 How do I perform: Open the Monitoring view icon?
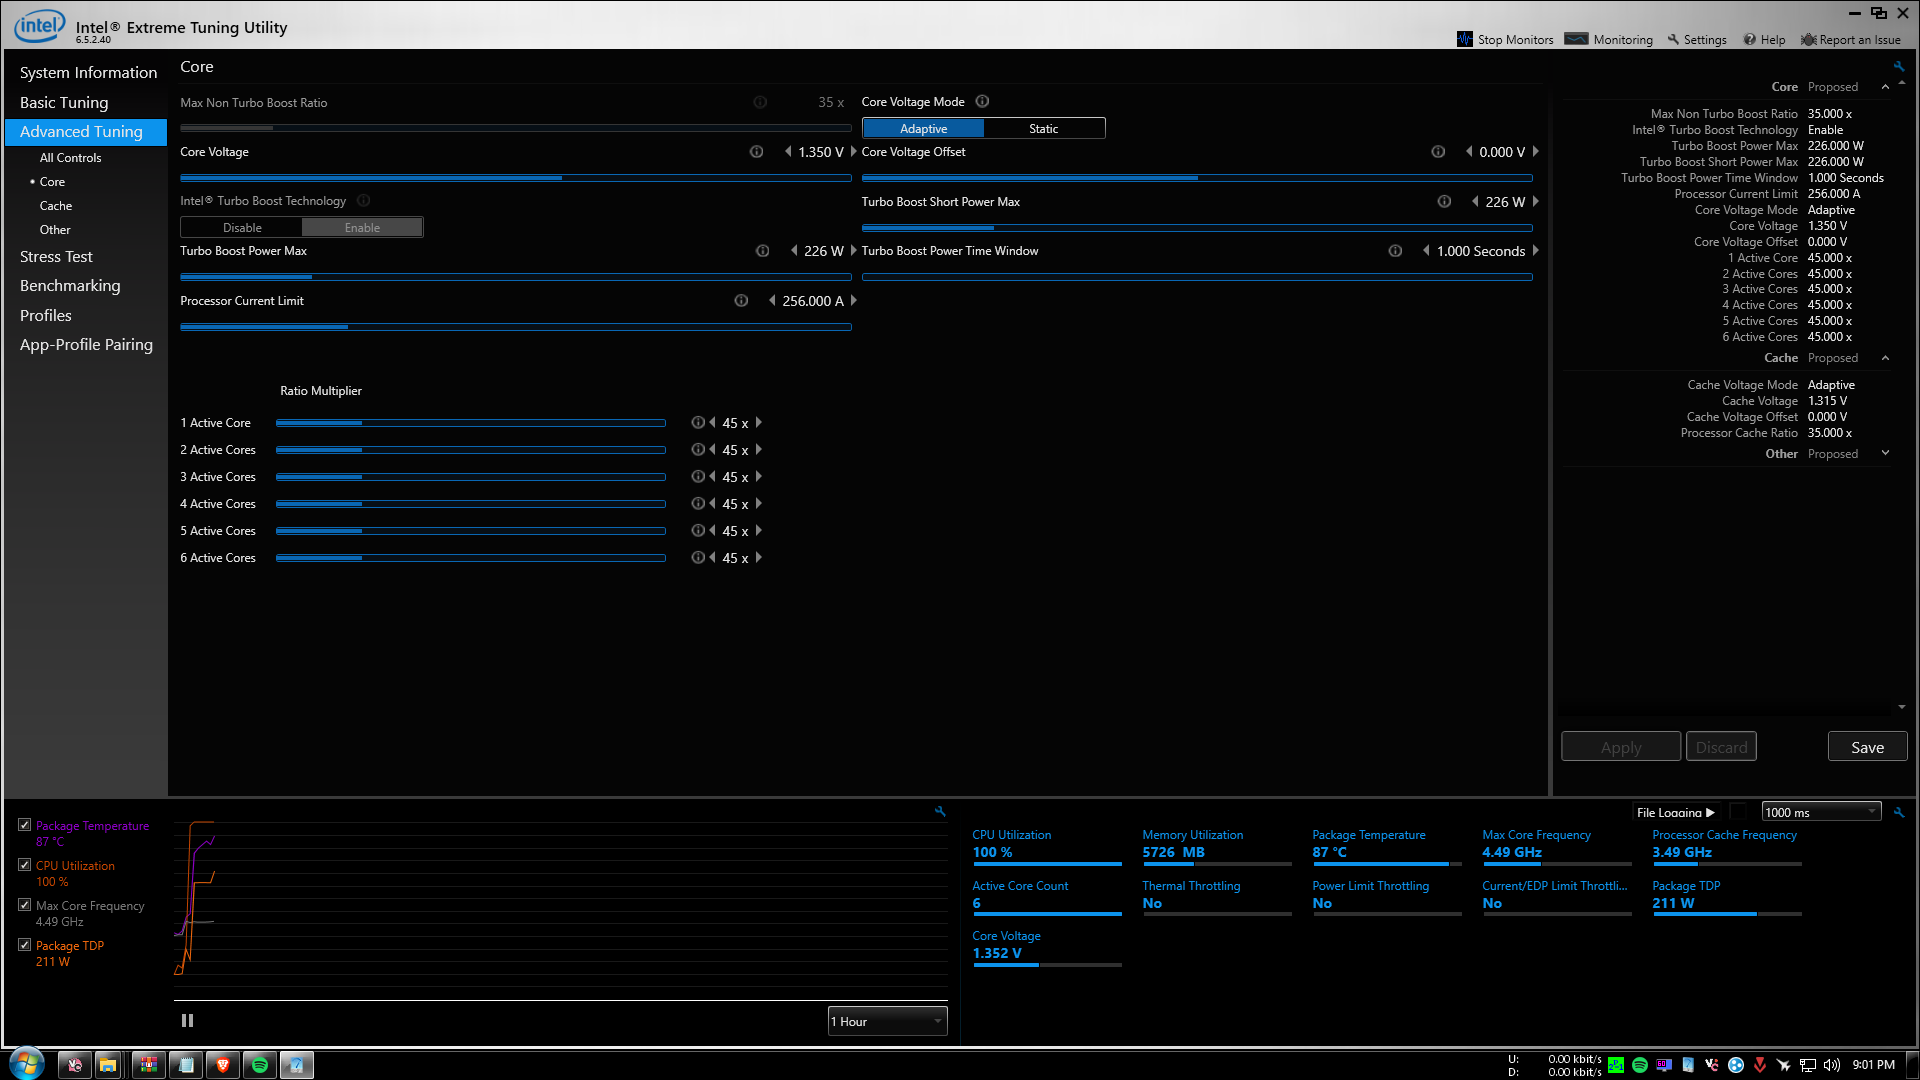coord(1576,39)
